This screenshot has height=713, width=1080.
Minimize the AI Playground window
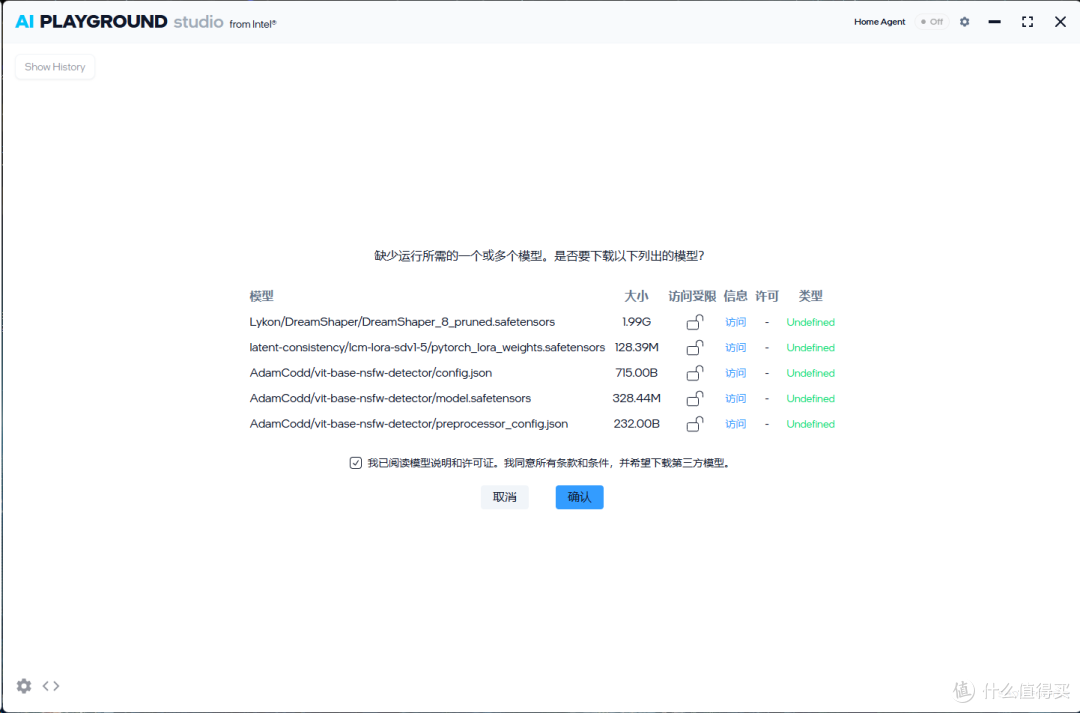coord(994,22)
